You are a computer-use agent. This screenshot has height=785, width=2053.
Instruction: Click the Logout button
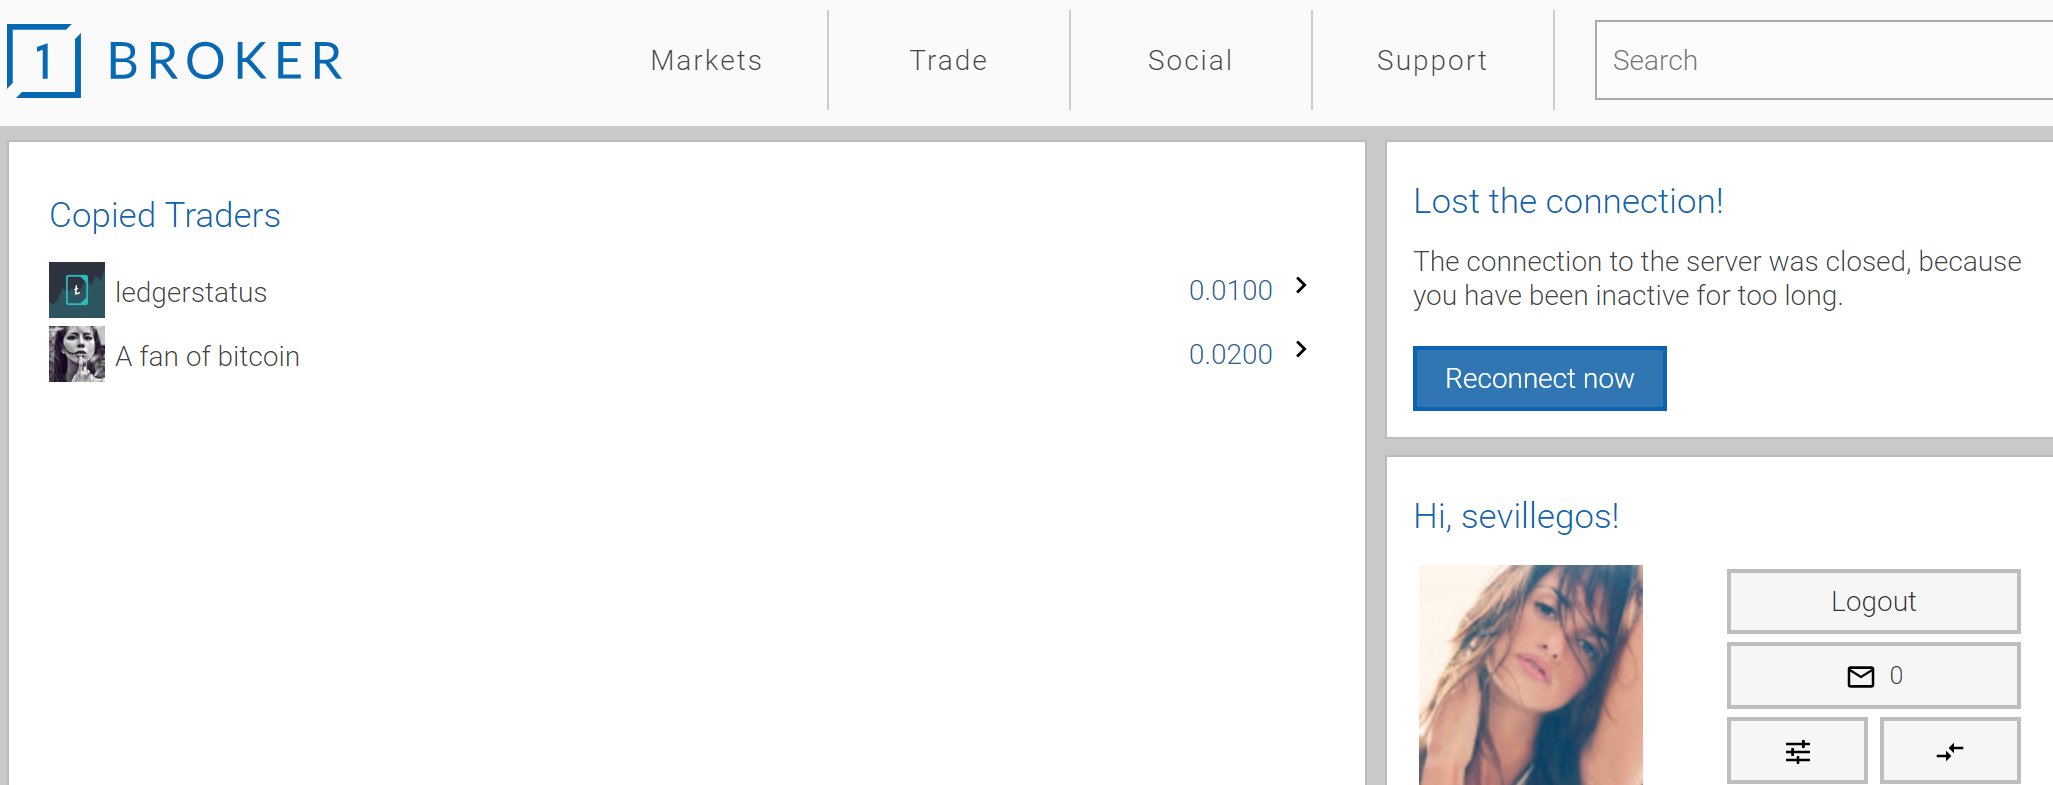(1872, 601)
